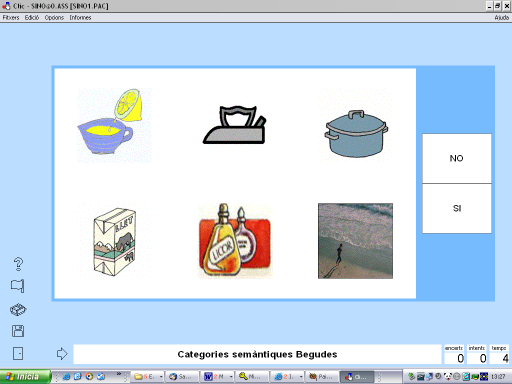This screenshot has width=512, height=384.
Task: Click the sidebar icon below the flag
Action: coord(18,309)
